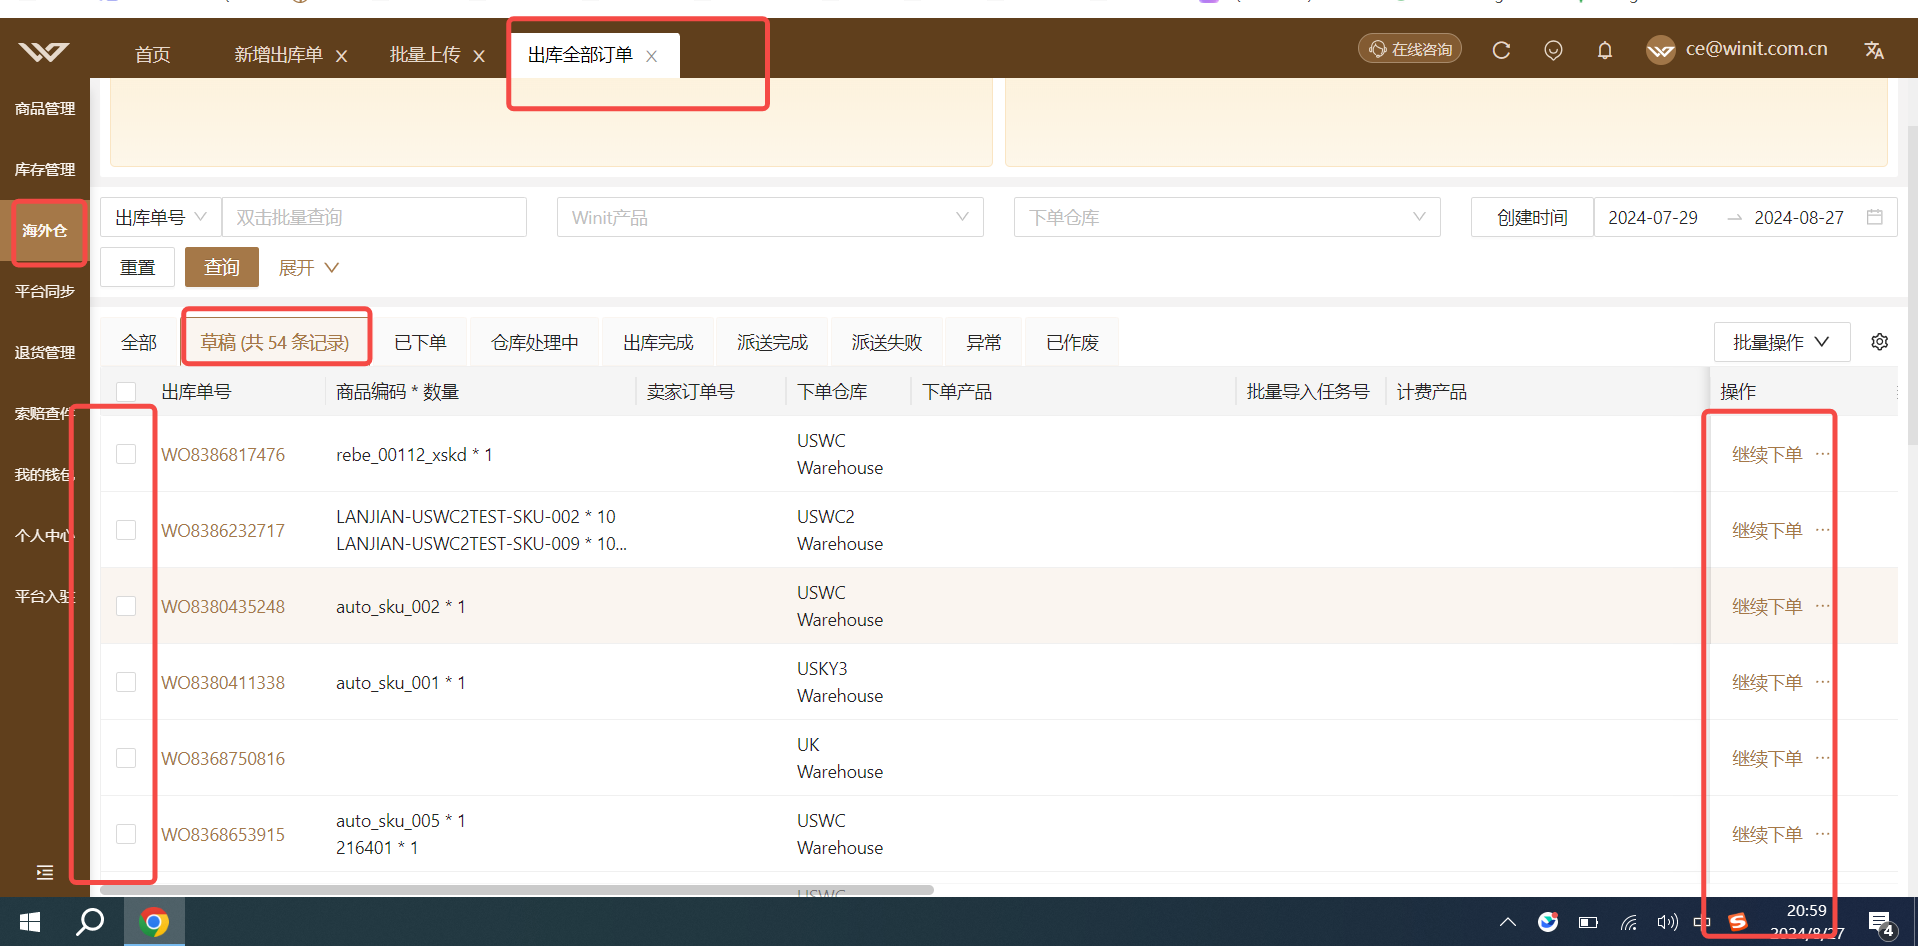Check the row WO8380411338 checkbox

(126, 682)
